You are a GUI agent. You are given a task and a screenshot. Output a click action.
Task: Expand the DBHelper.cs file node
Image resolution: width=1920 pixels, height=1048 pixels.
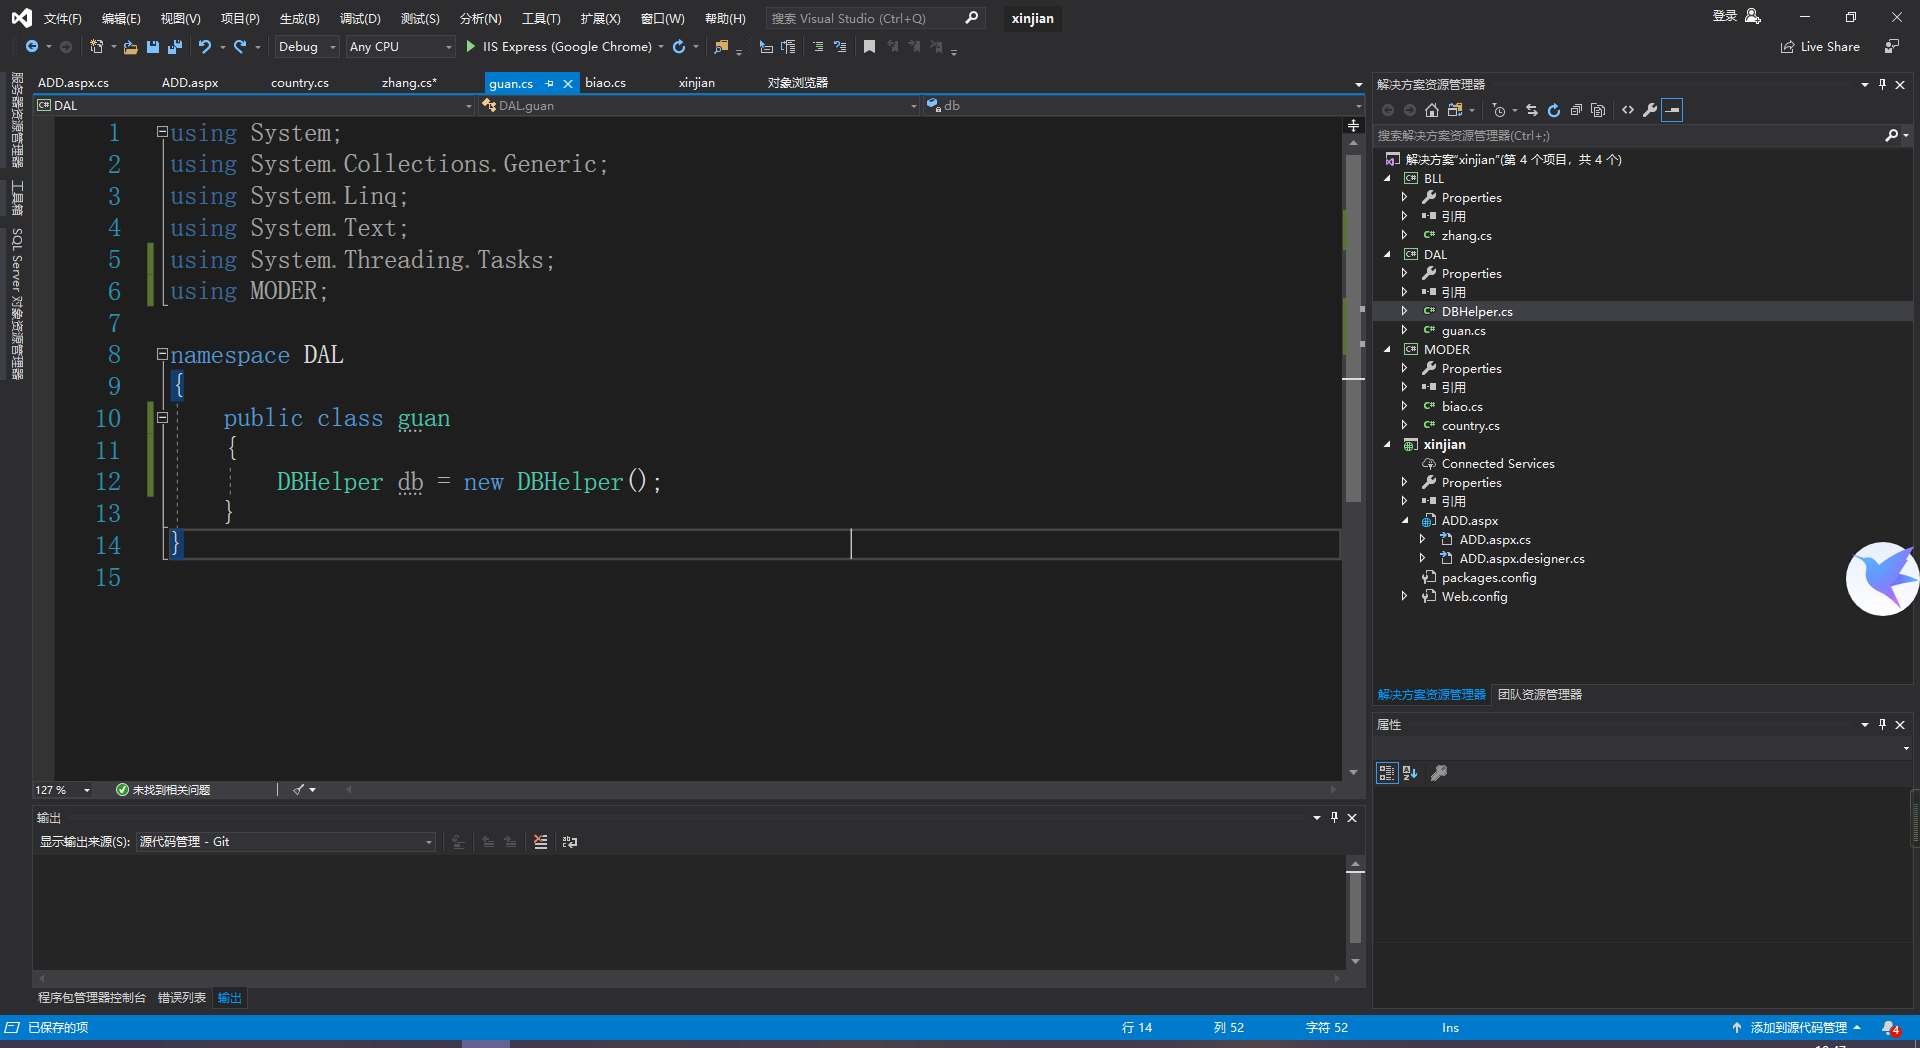1405,312
